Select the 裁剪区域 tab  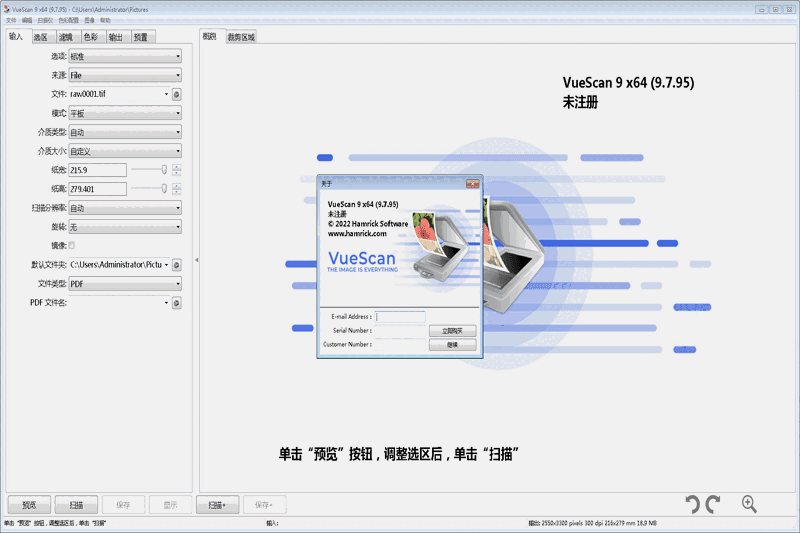(x=241, y=37)
